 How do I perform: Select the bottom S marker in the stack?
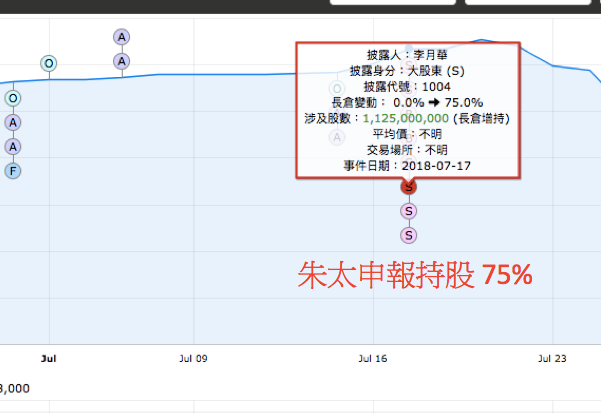click(408, 235)
